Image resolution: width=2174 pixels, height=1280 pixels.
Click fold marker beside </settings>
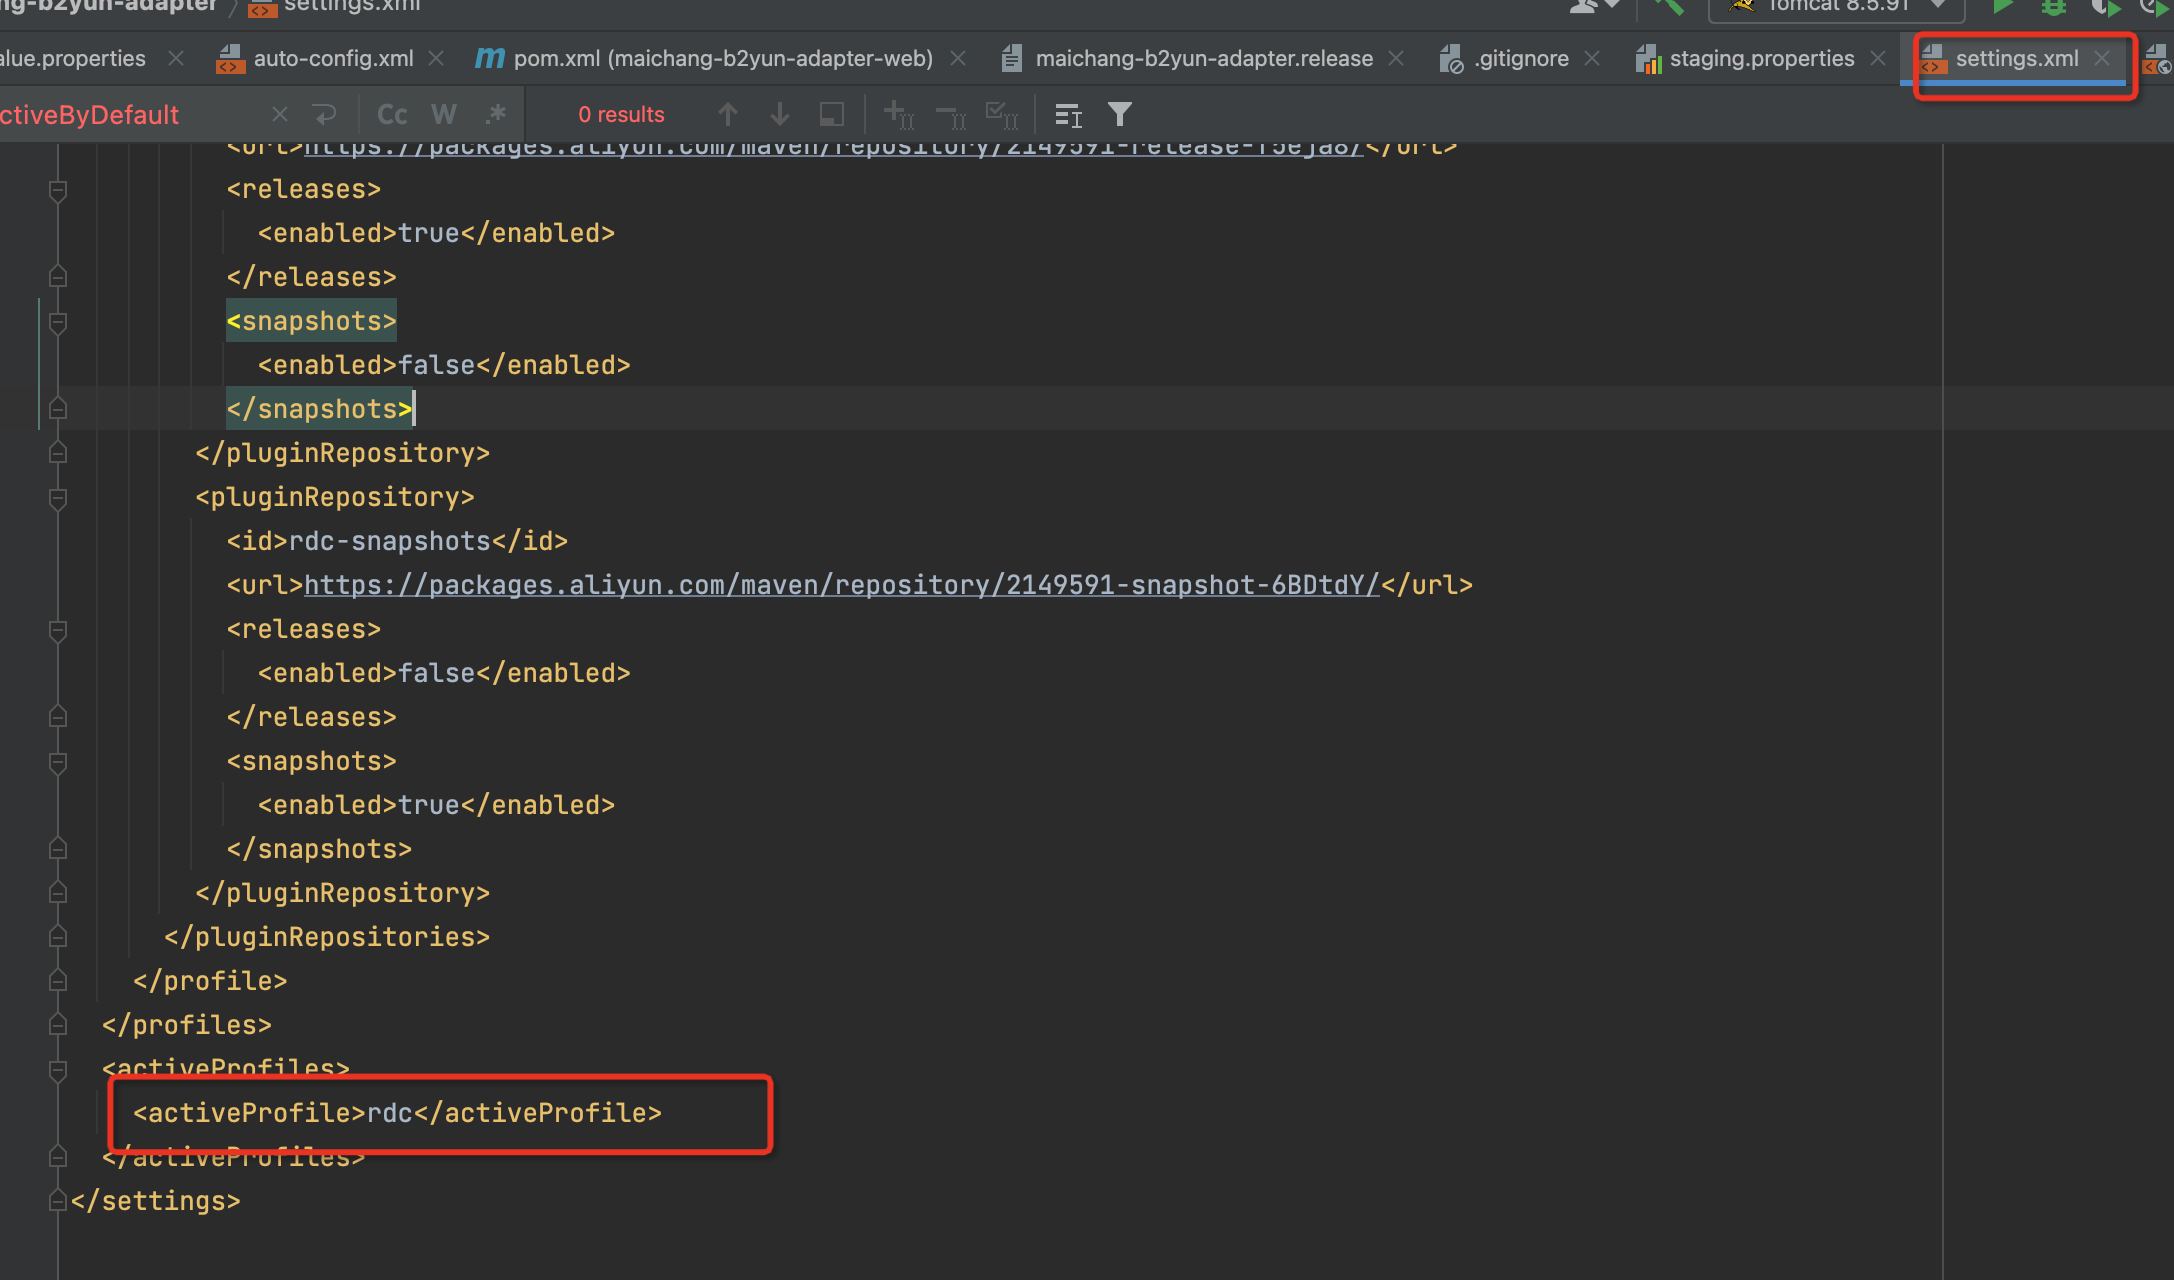(x=58, y=1200)
